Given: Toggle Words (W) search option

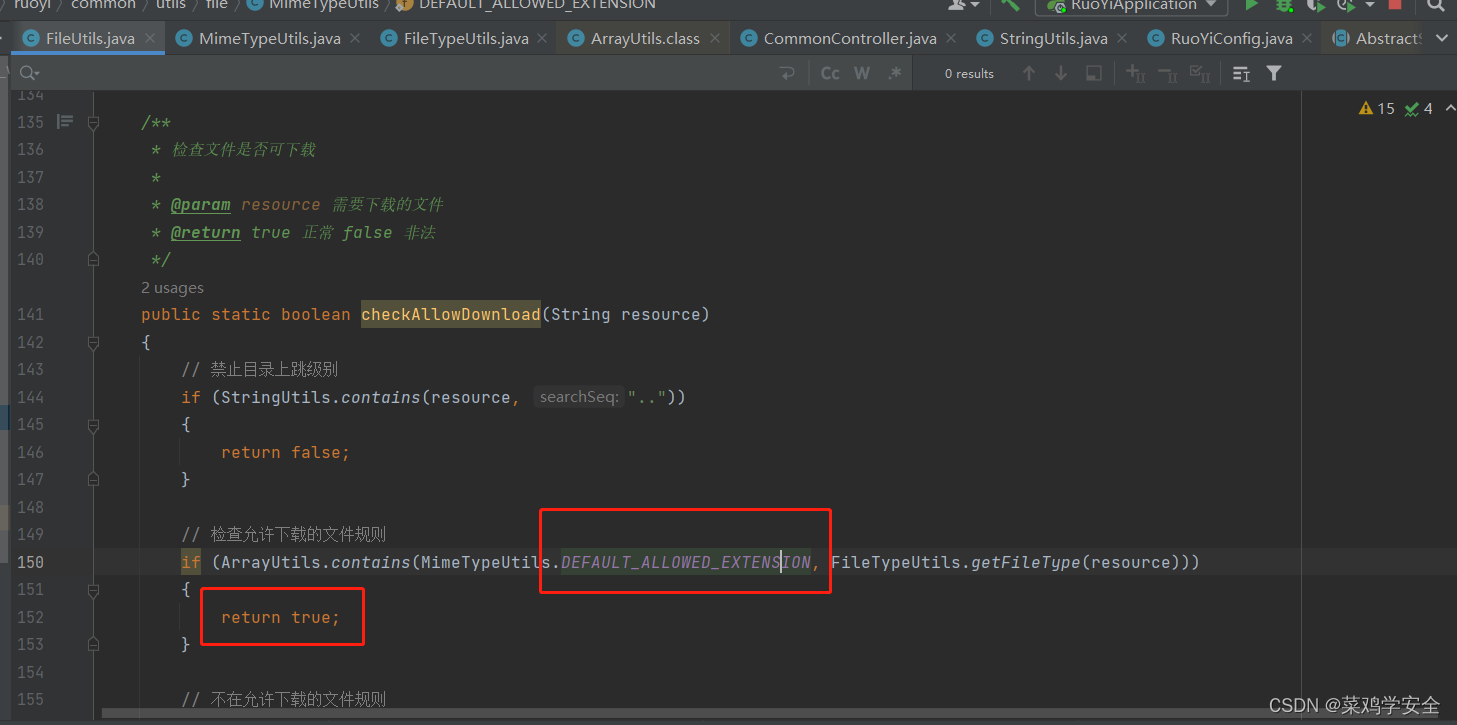Looking at the screenshot, I should tap(862, 73).
